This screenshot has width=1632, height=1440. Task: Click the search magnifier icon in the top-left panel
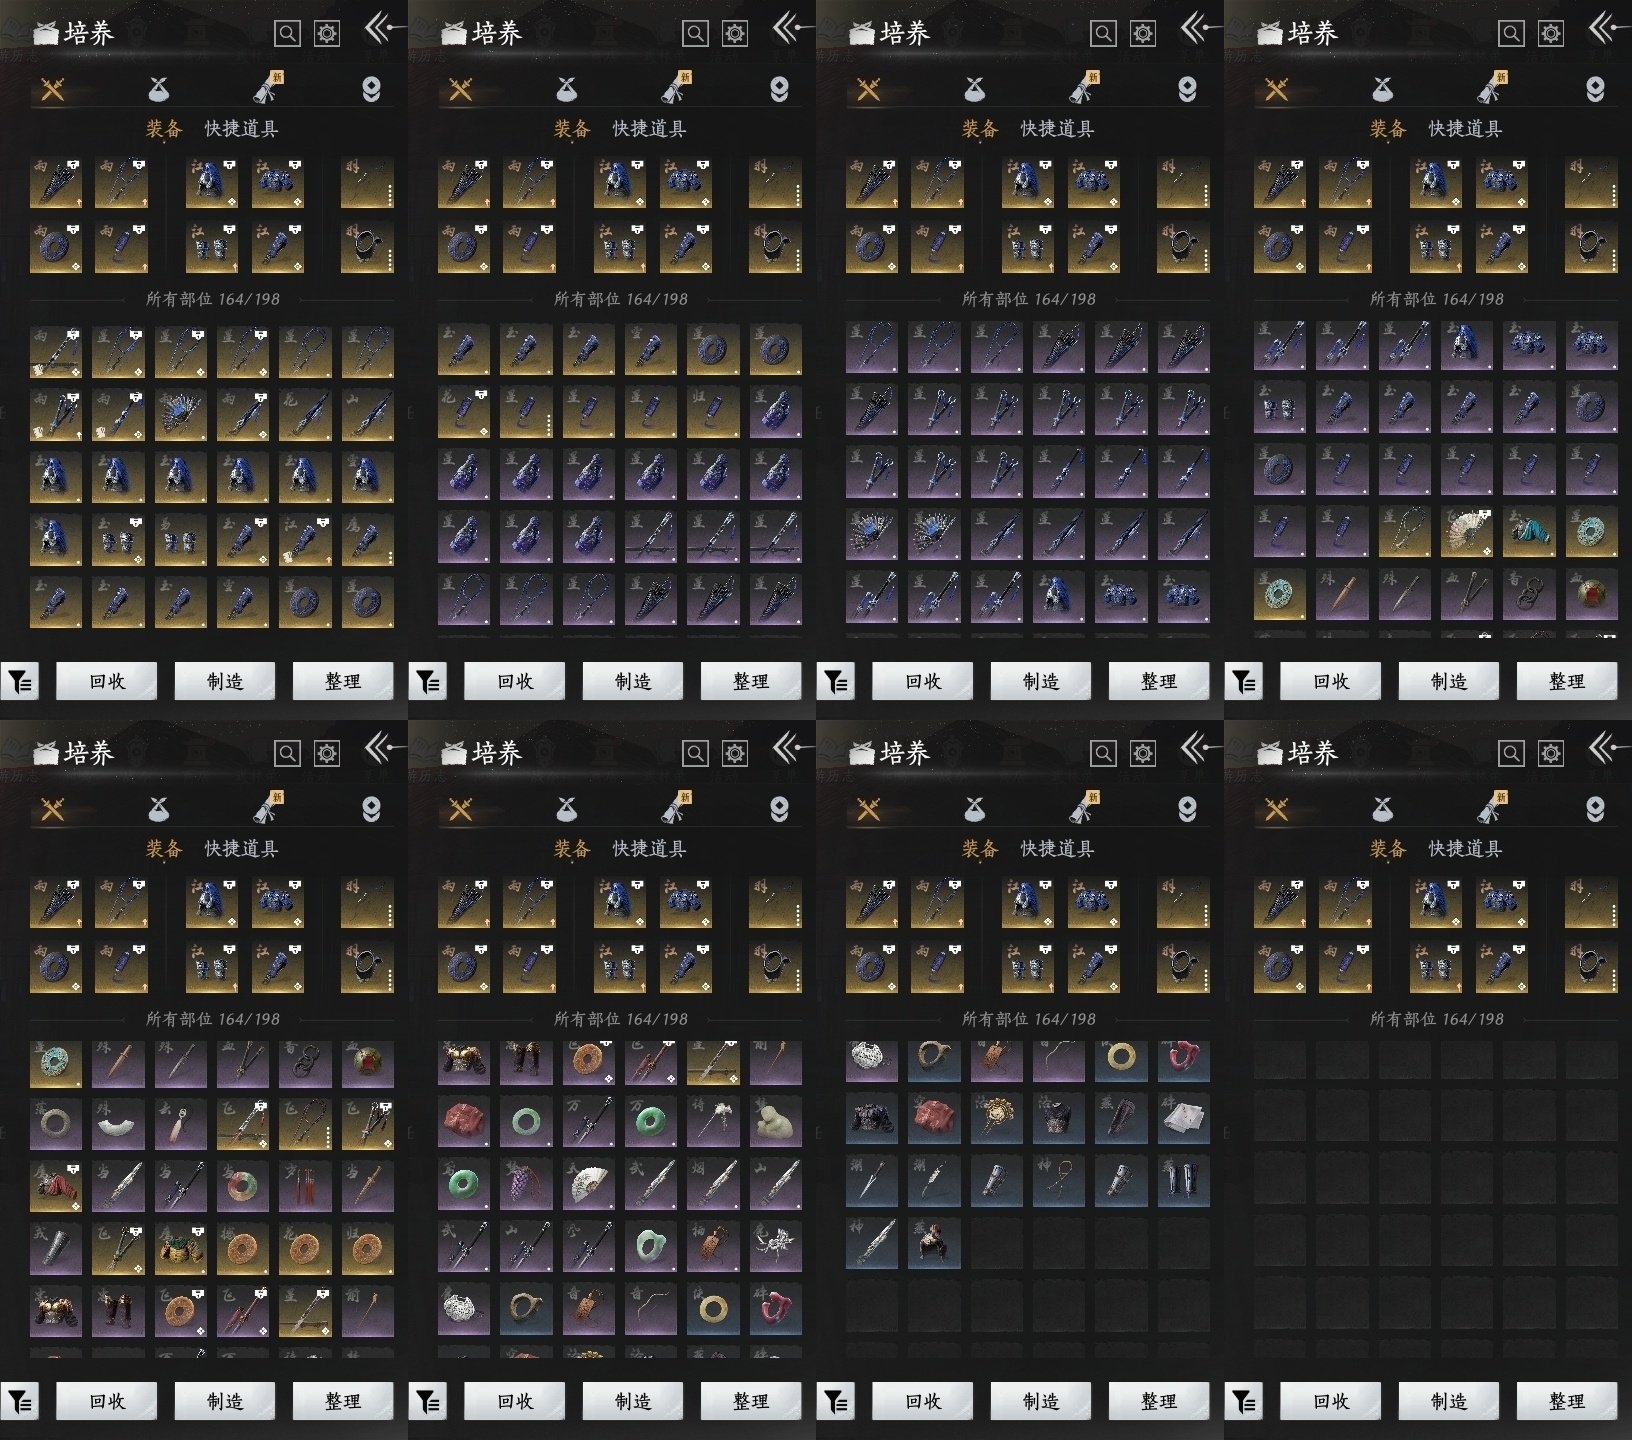287,34
